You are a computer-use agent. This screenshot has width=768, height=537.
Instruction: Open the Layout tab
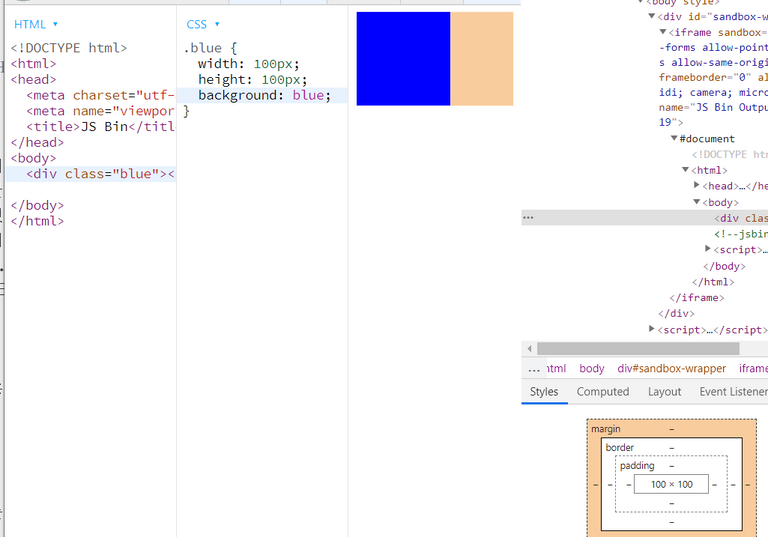coord(664,391)
